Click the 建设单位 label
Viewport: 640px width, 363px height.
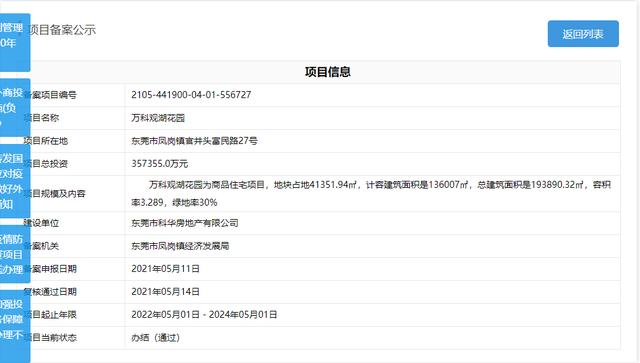point(41,223)
